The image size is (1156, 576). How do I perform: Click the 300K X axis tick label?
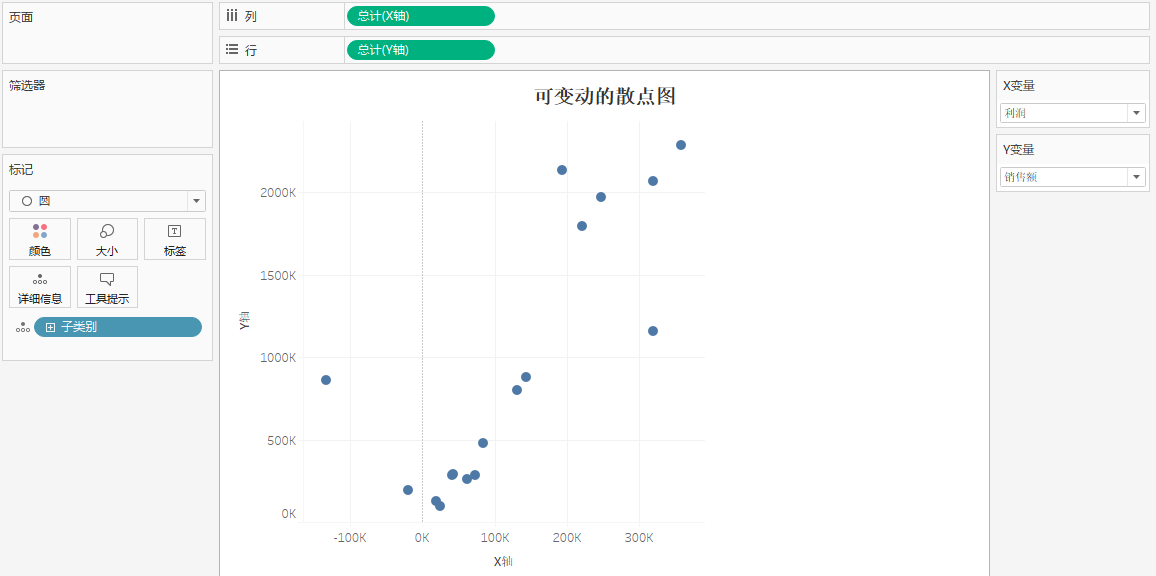click(x=638, y=538)
